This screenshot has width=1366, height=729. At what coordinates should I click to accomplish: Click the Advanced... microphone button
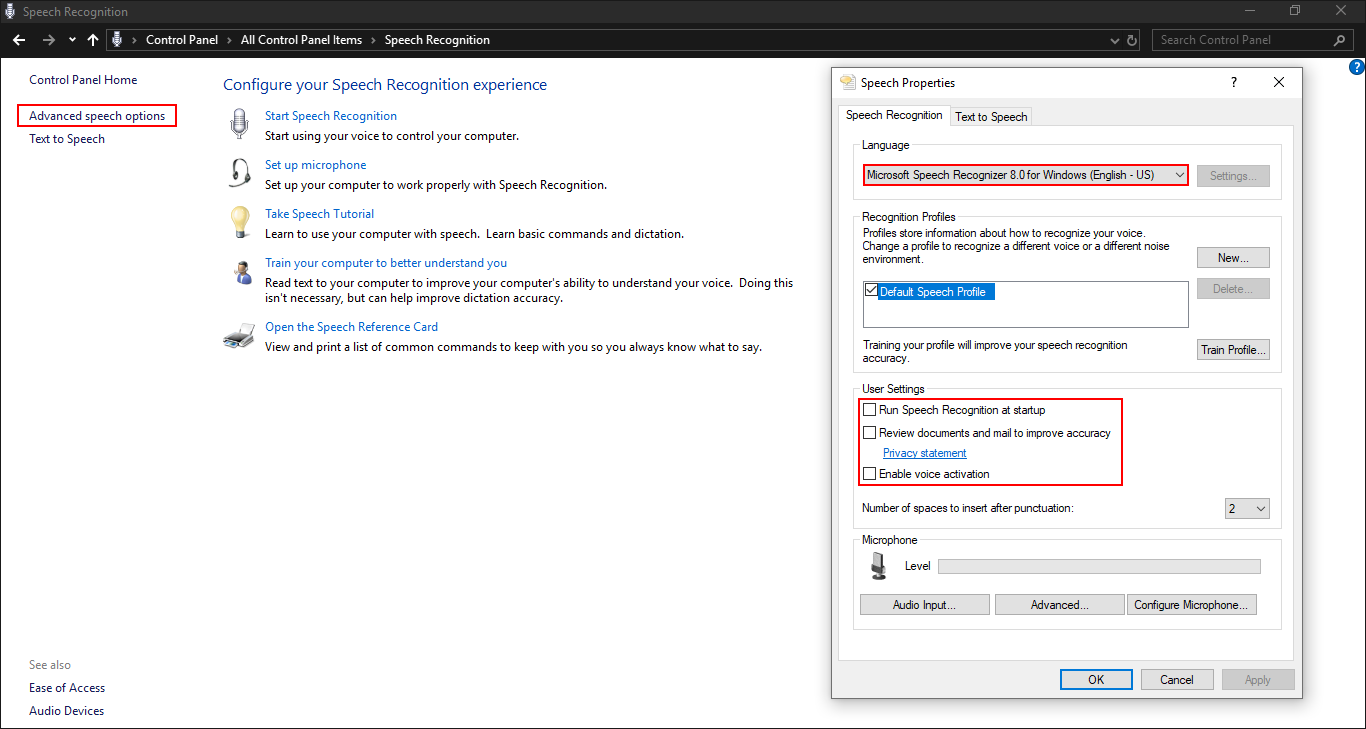1060,605
